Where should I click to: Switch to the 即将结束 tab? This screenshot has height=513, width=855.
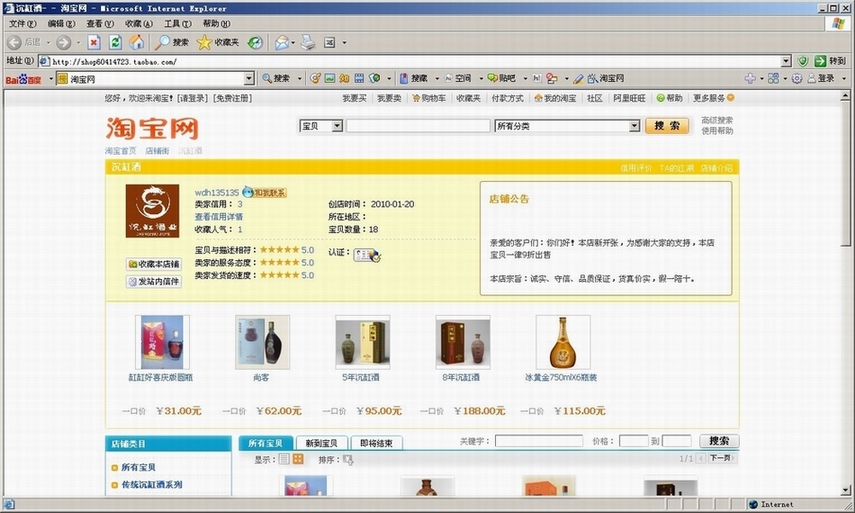pyautogui.click(x=376, y=443)
